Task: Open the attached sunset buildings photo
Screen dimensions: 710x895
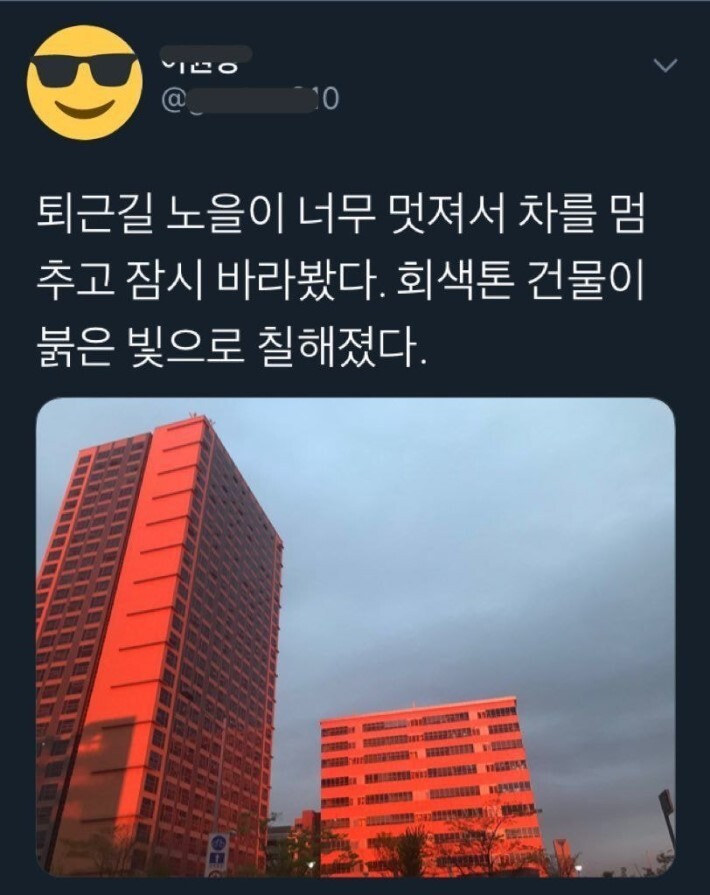Action: pyautogui.click(x=355, y=637)
